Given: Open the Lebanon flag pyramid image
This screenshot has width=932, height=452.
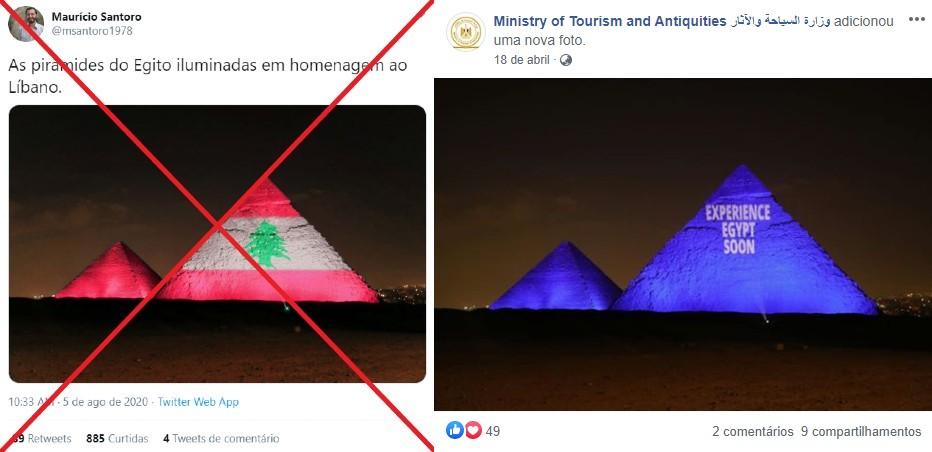Looking at the screenshot, I should [x=217, y=244].
